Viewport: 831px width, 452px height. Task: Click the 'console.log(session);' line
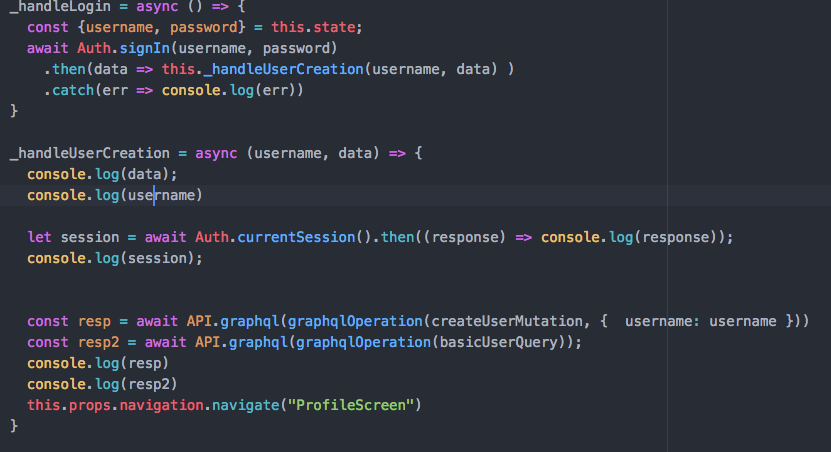click(x=115, y=258)
